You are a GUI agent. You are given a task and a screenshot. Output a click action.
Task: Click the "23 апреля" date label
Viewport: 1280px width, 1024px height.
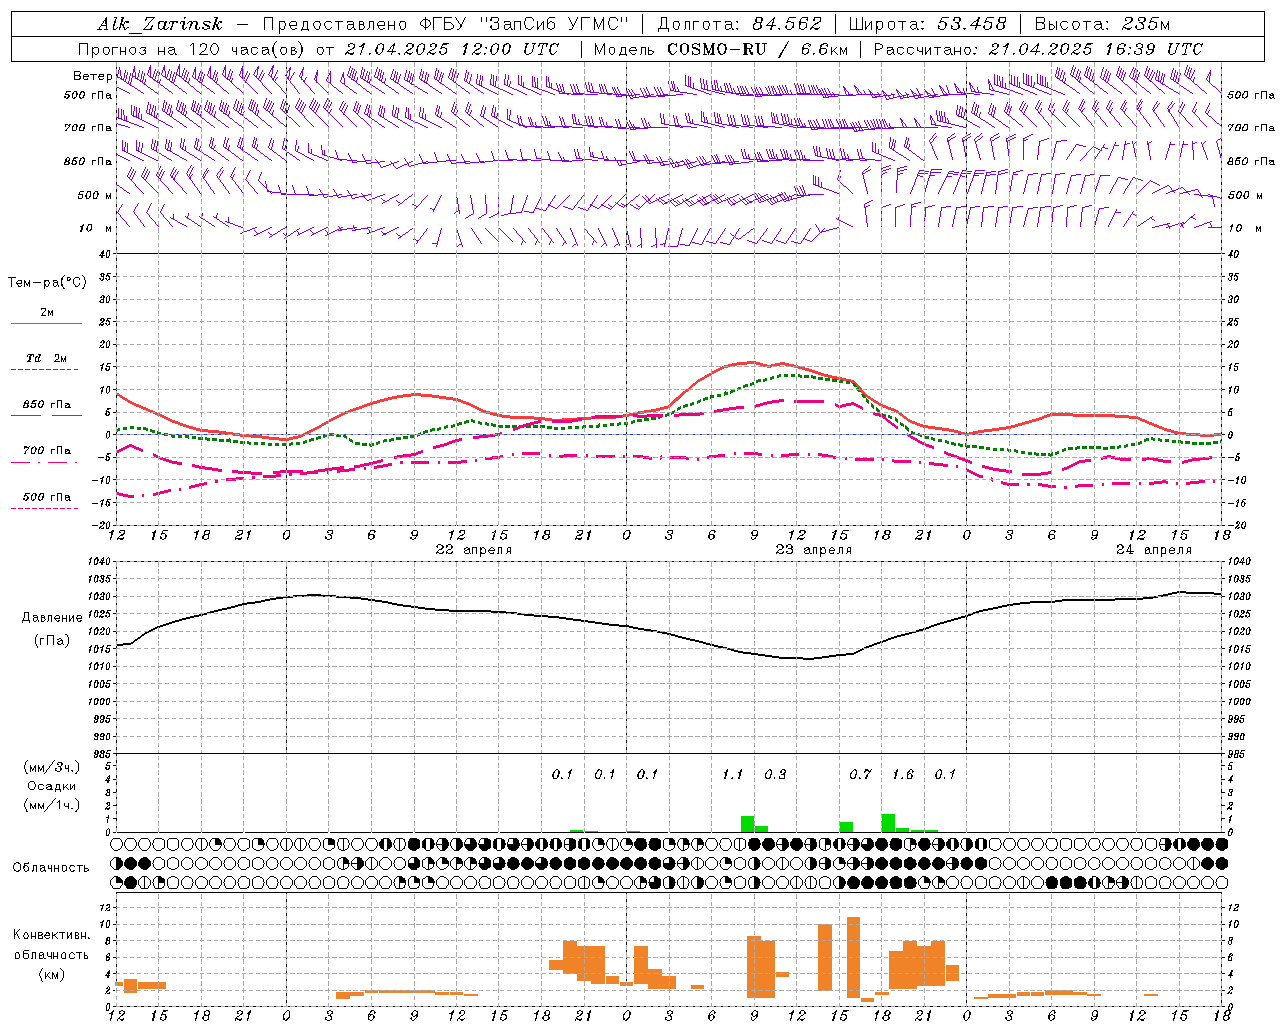pos(813,550)
